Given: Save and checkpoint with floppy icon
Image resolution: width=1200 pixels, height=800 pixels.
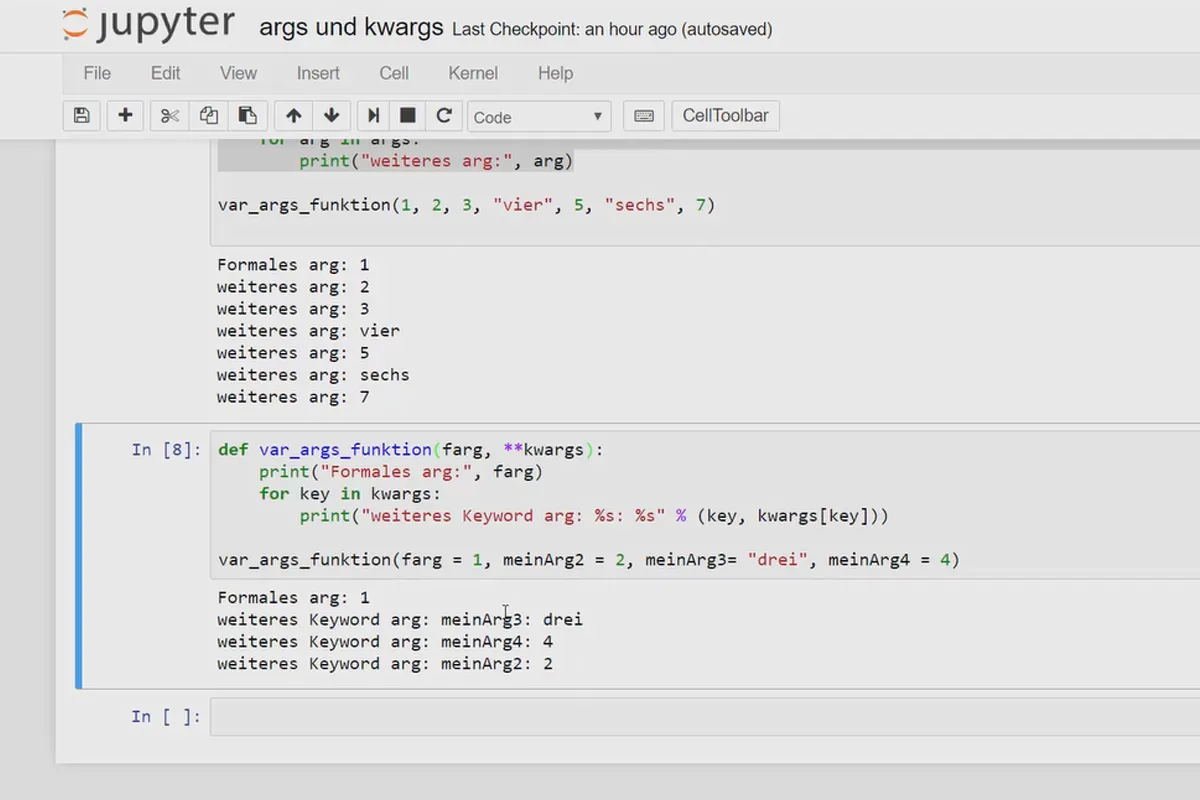Looking at the screenshot, I should [x=82, y=116].
